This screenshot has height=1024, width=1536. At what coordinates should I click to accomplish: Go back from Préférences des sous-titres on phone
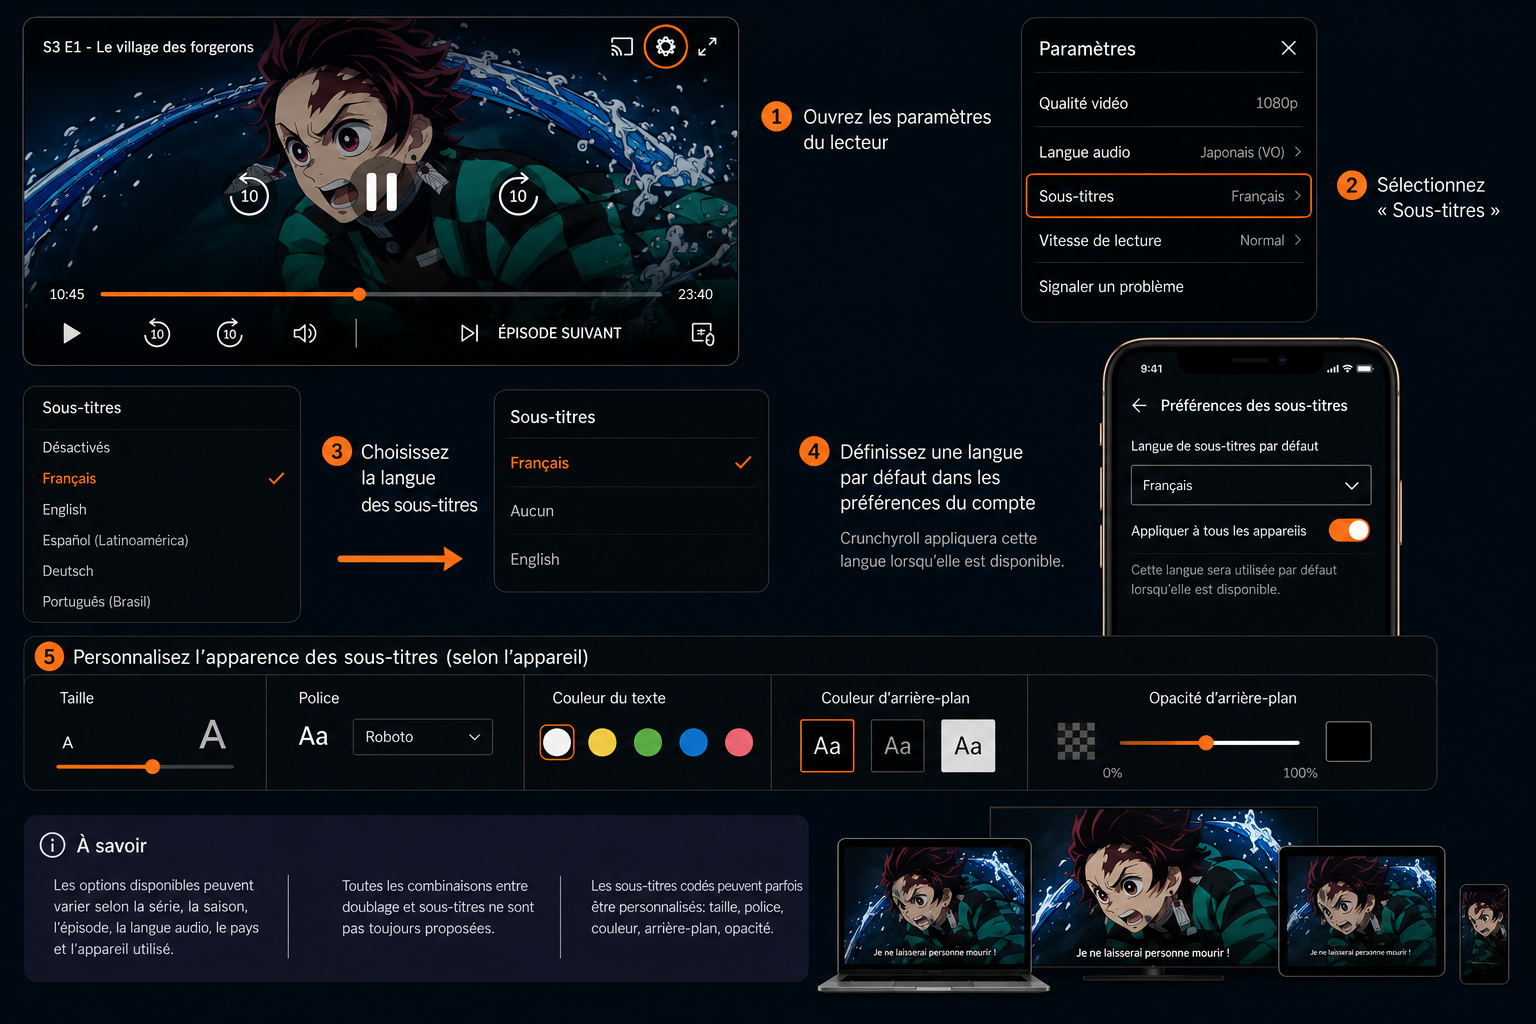[1139, 405]
